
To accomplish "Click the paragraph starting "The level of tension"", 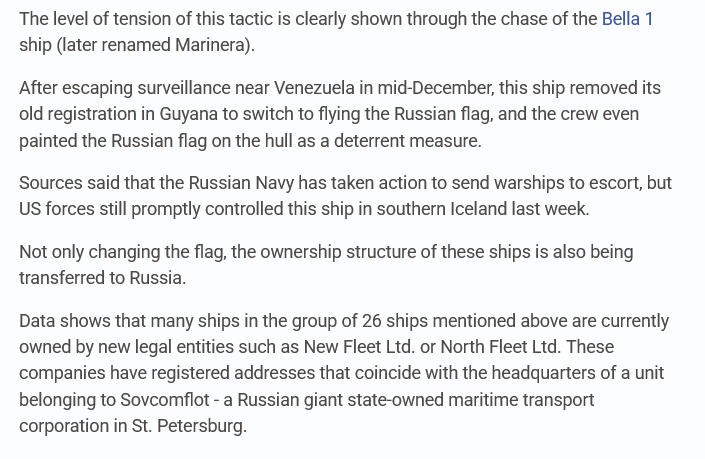I will pos(300,19).
